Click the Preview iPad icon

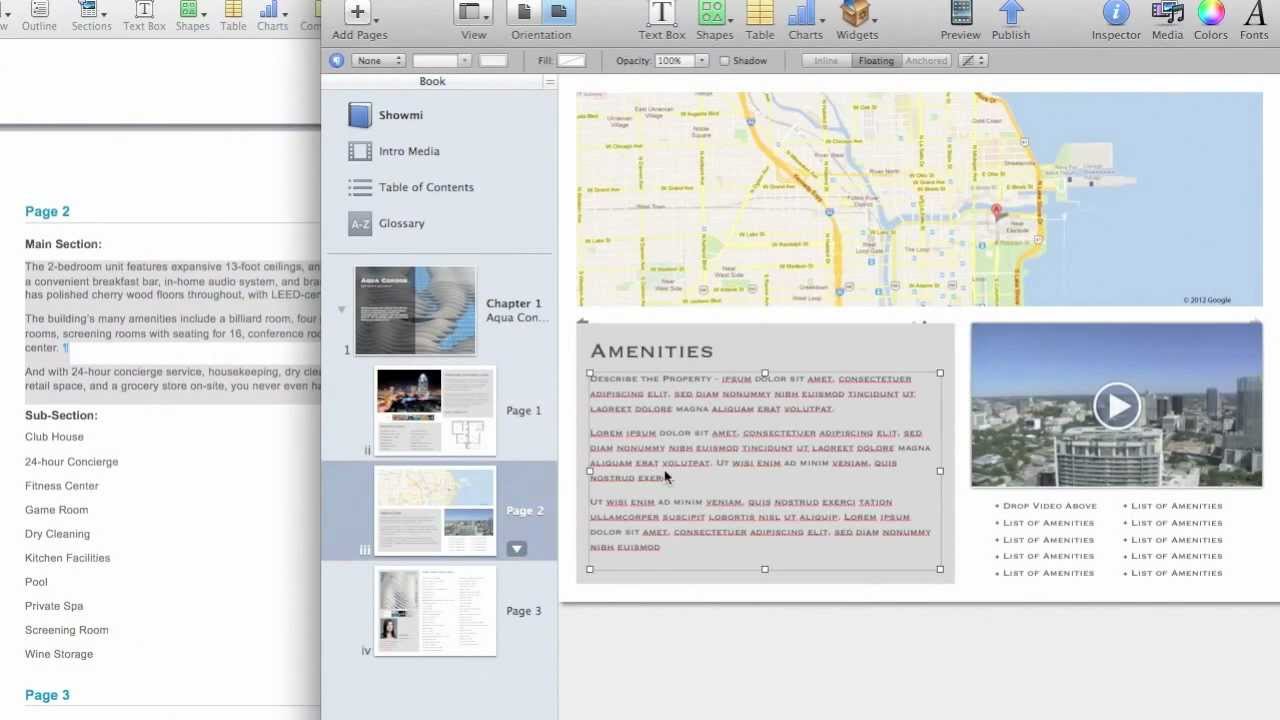[961, 13]
